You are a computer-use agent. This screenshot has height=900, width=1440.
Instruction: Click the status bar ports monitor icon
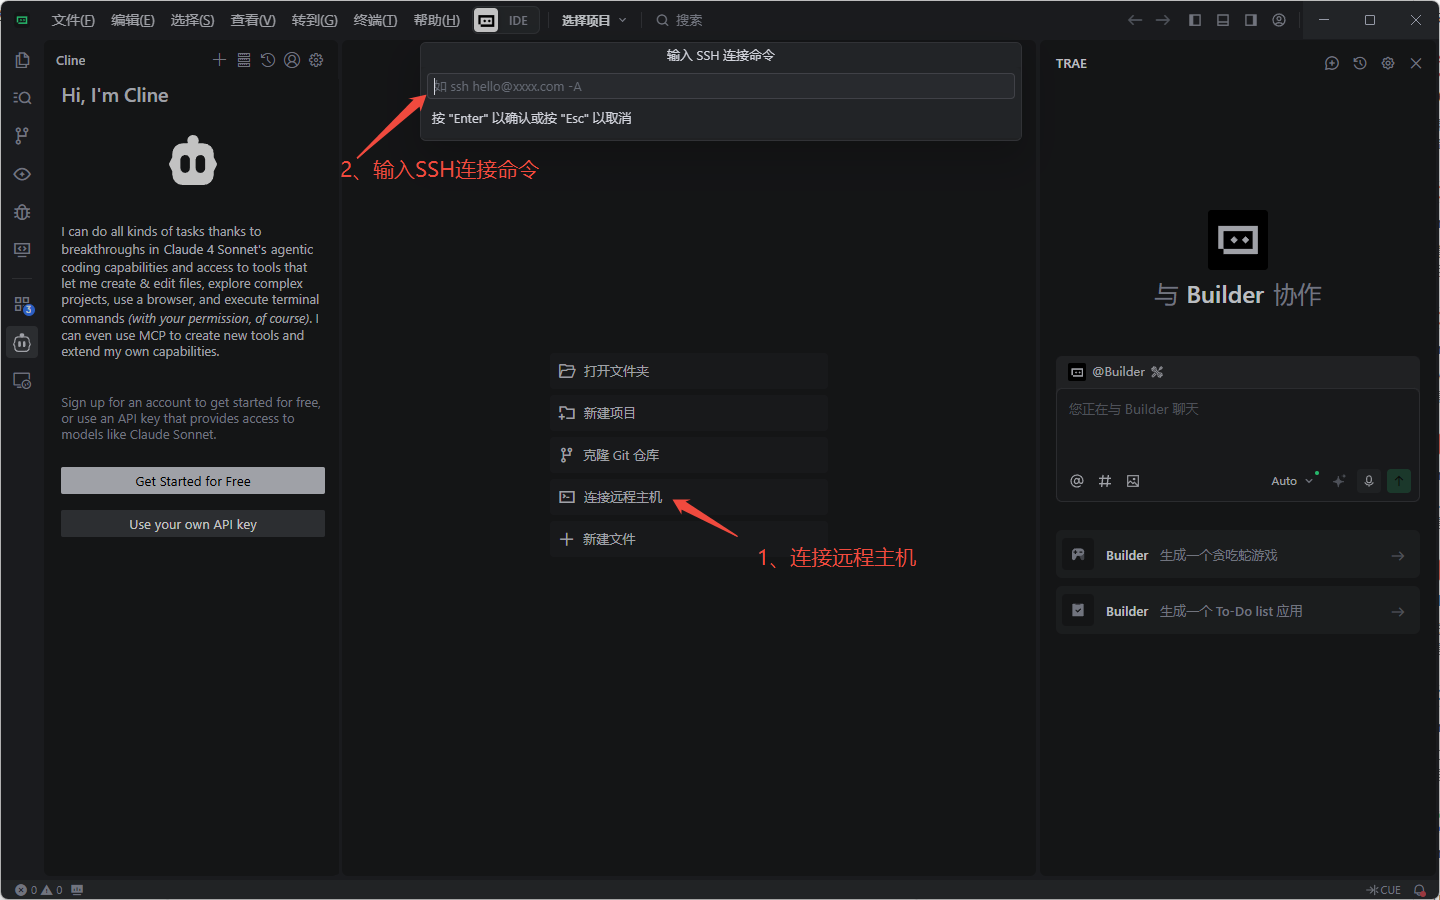(x=78, y=890)
